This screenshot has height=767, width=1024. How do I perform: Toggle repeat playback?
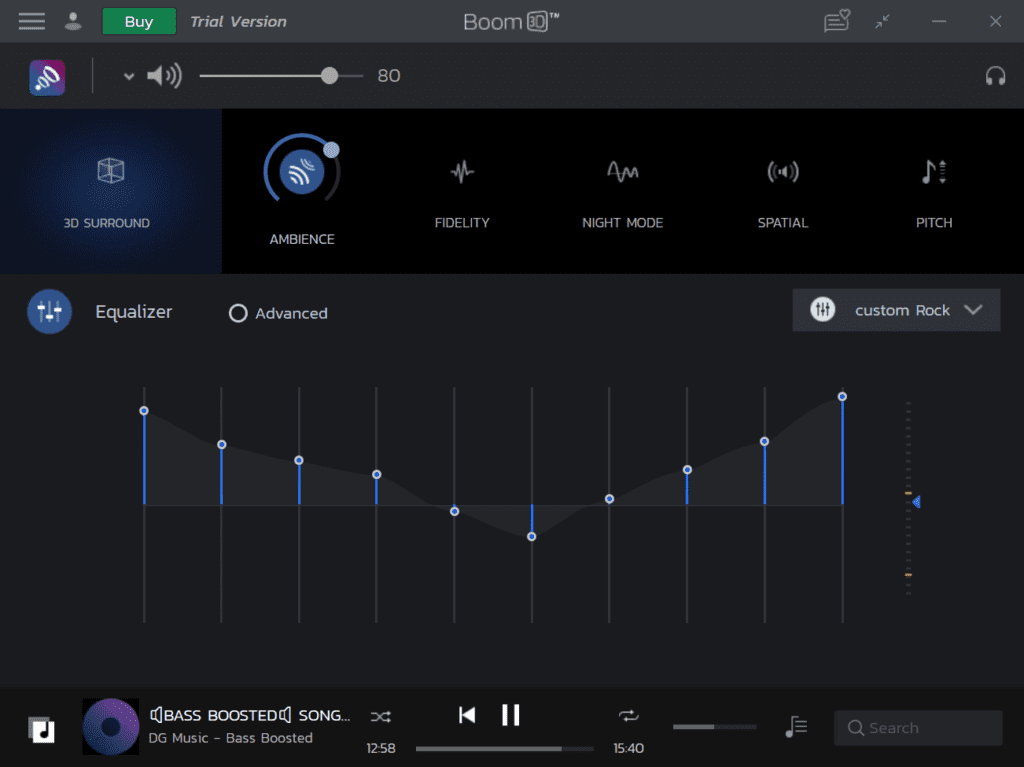[628, 716]
